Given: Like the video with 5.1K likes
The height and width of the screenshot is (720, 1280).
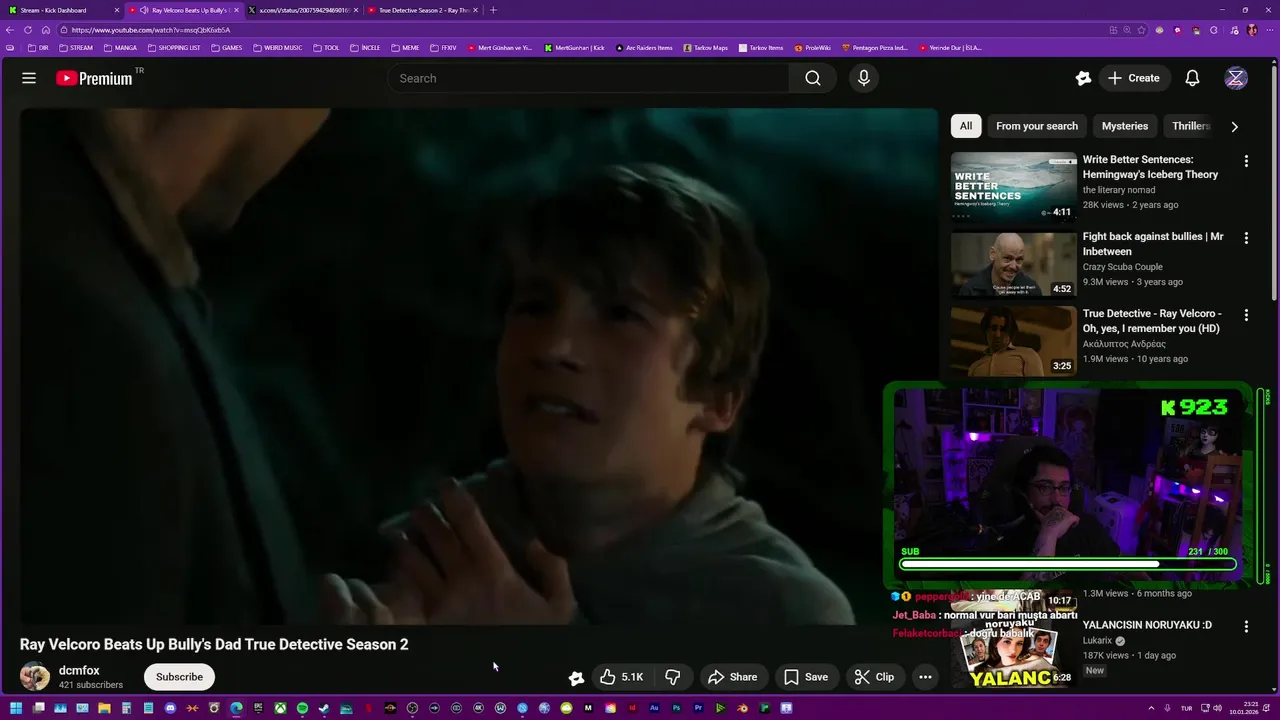Looking at the screenshot, I should pos(621,677).
